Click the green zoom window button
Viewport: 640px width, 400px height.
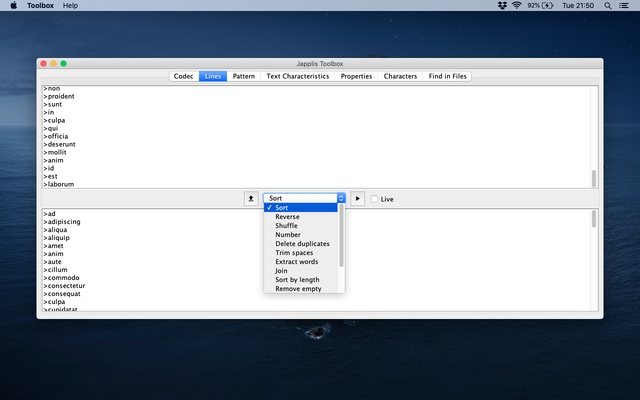tap(64, 64)
